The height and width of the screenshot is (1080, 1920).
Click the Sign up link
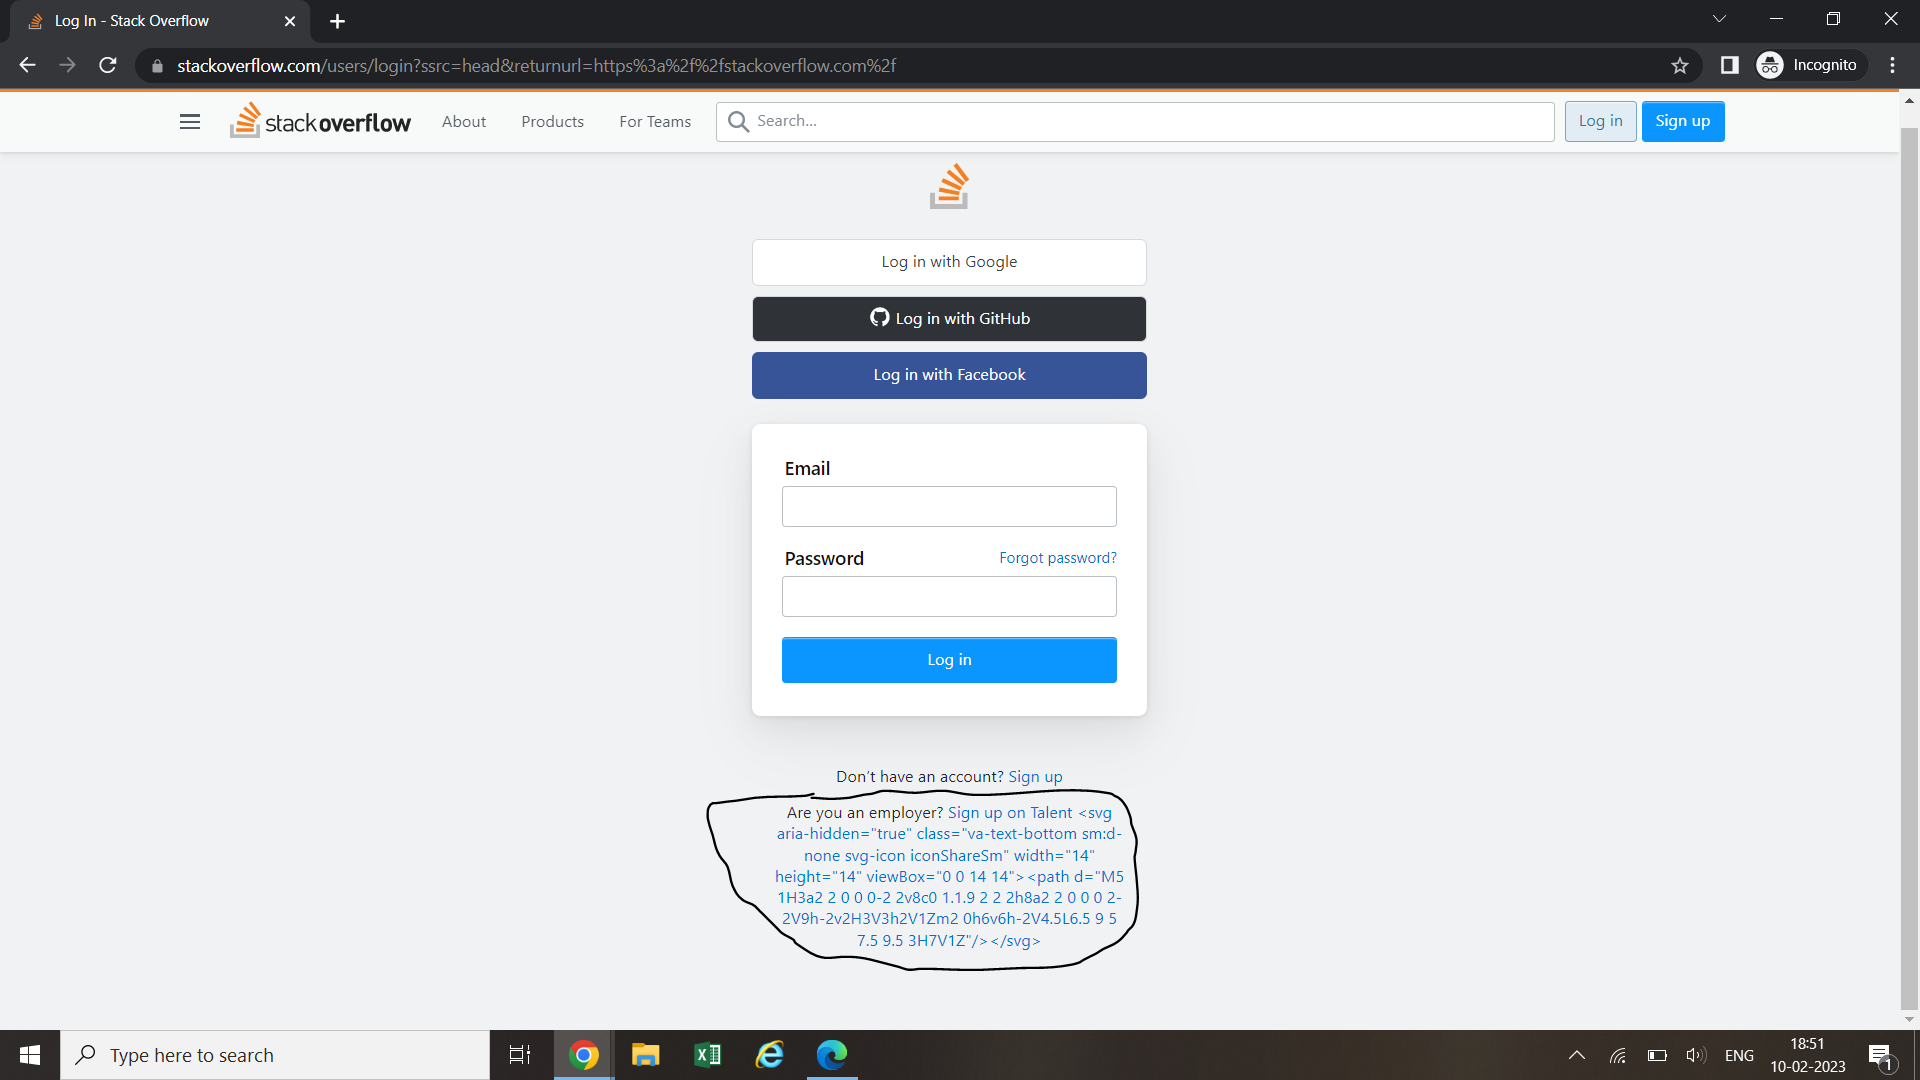coord(1035,775)
